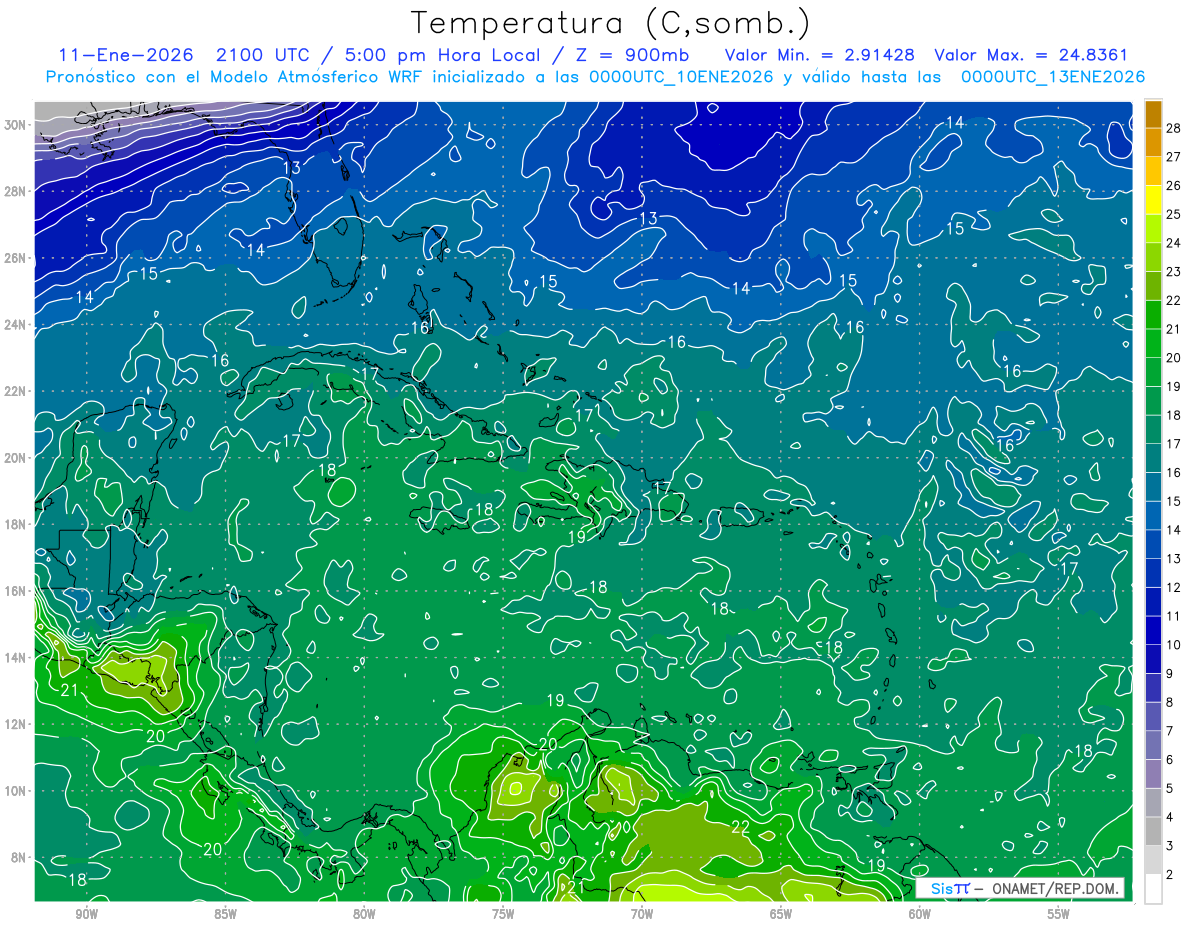Select initialization stamp "0000UTC_10ENE2026"
The image size is (1200, 927).
point(682,77)
